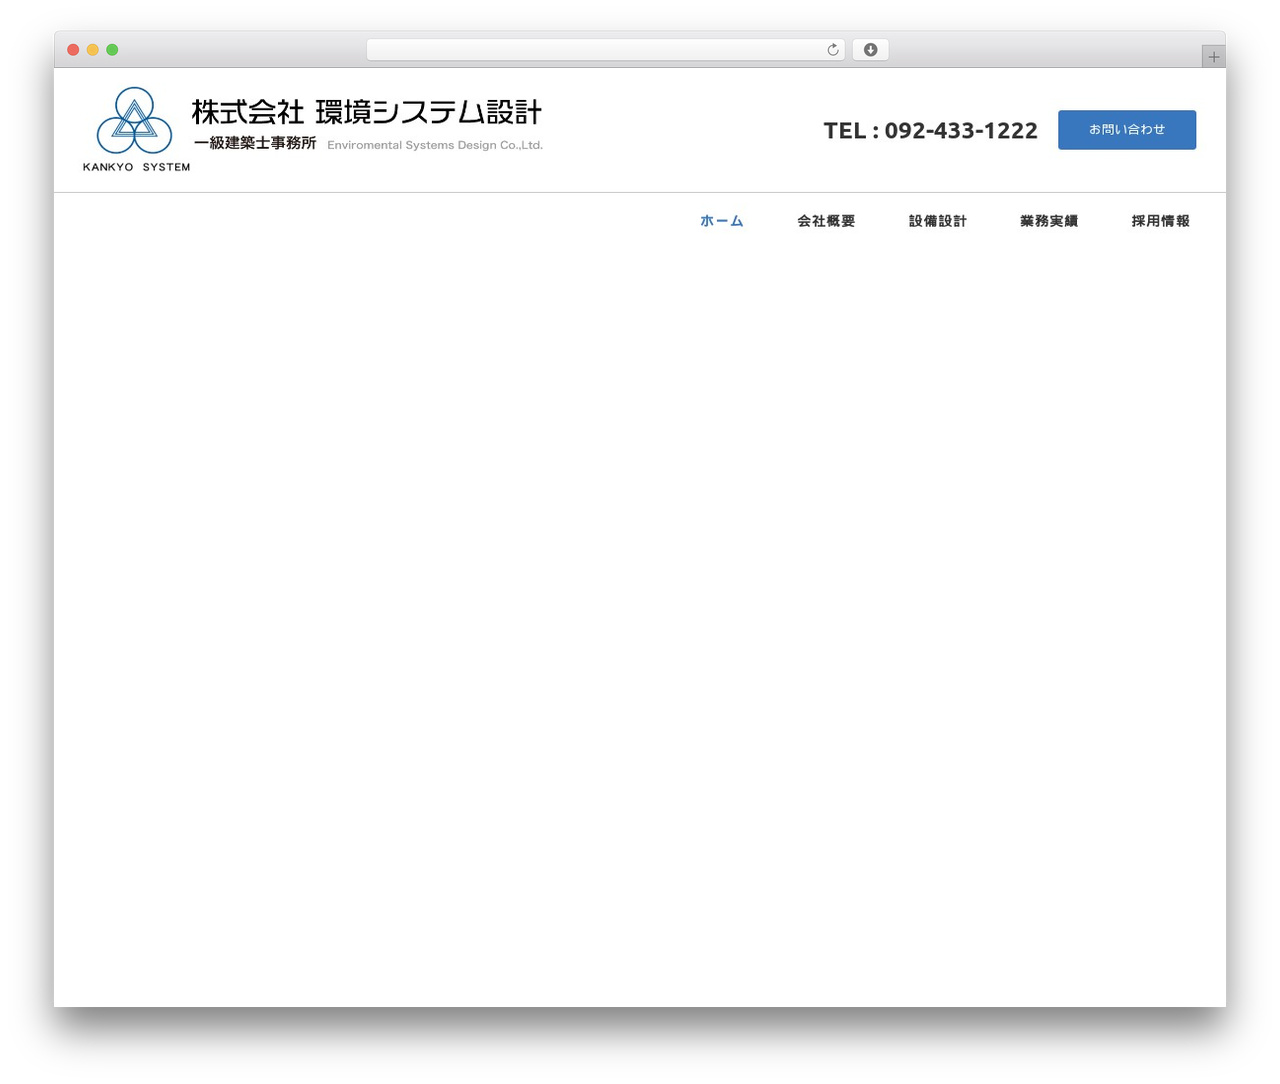
Task: Maximize the window with the green button
Action: (112, 50)
